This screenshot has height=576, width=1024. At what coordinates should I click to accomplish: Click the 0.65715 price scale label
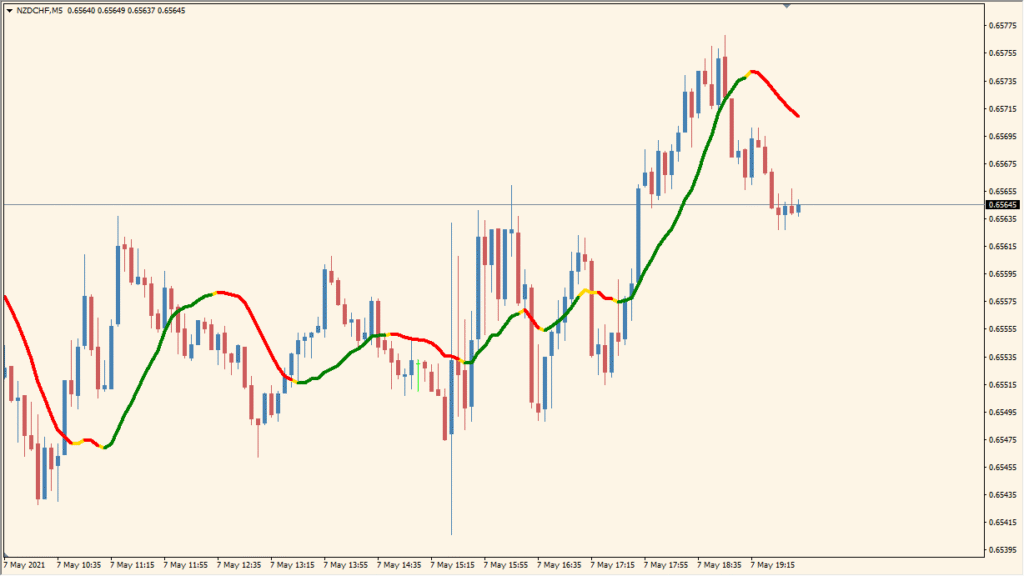pos(1002,108)
